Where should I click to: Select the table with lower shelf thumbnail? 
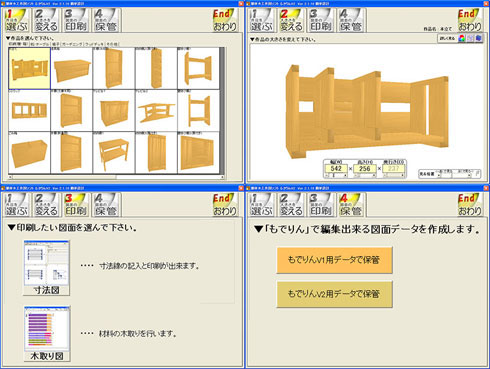[x=114, y=153]
